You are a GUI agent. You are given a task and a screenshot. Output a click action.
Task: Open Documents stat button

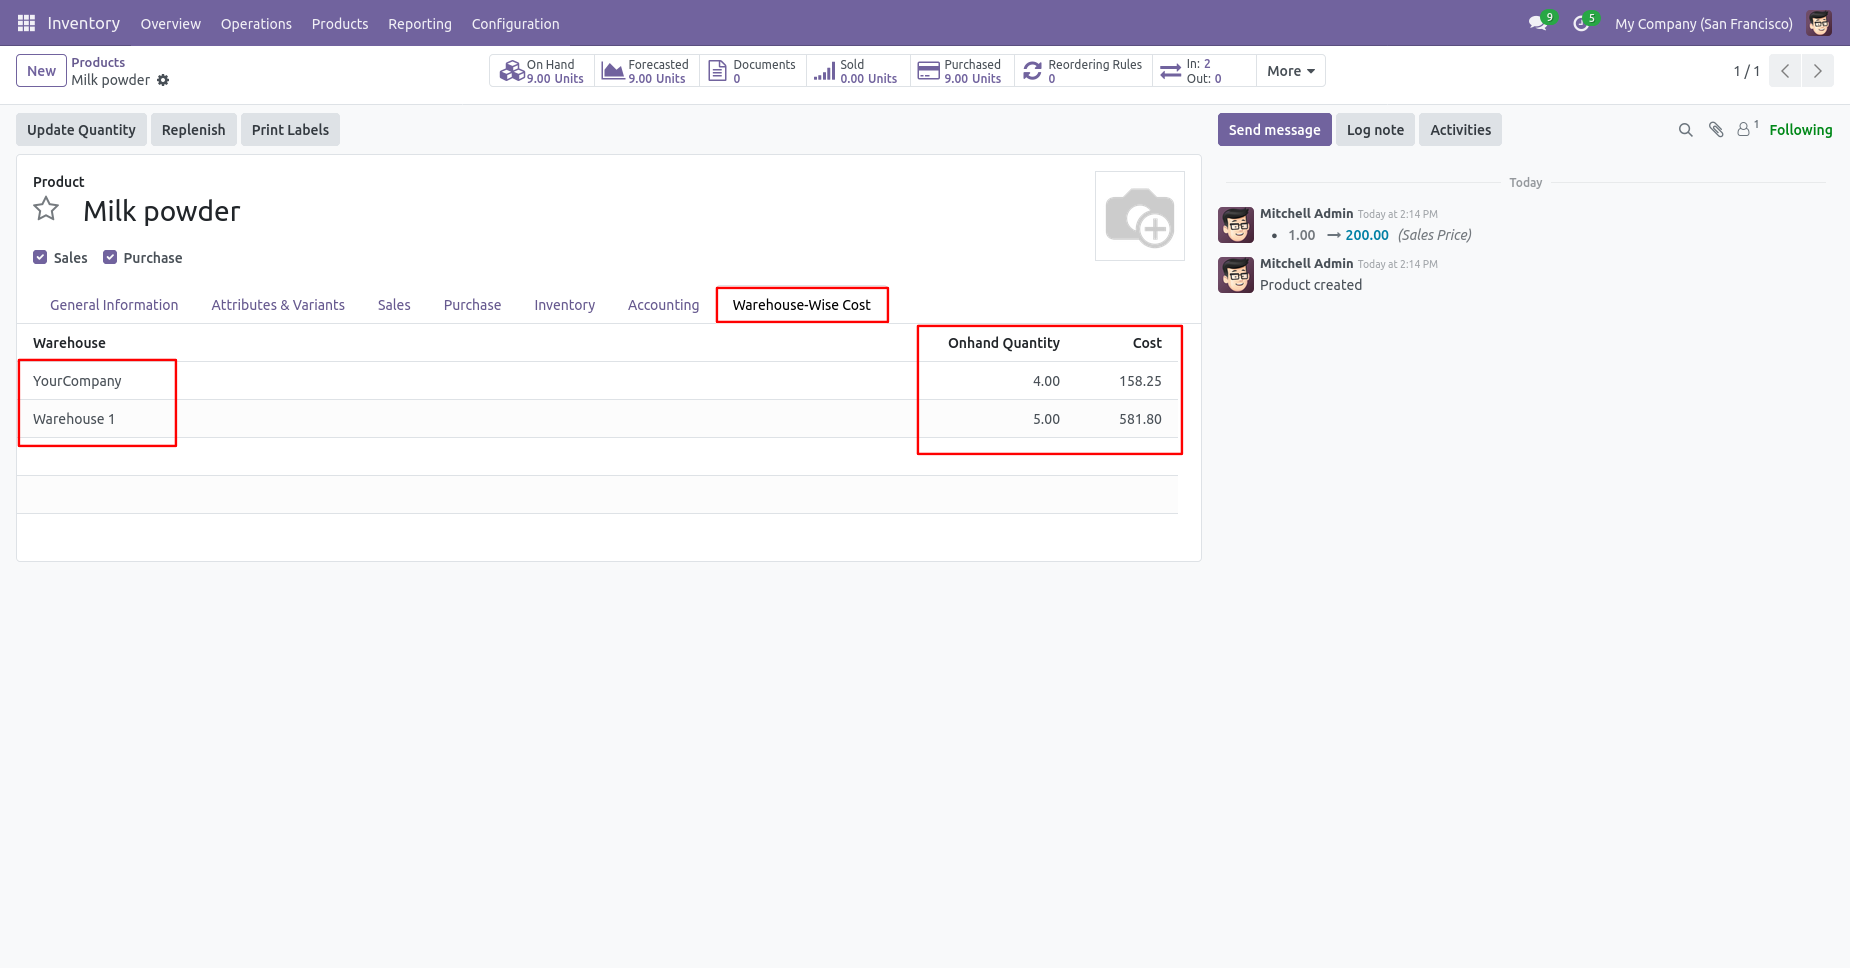coord(753,71)
